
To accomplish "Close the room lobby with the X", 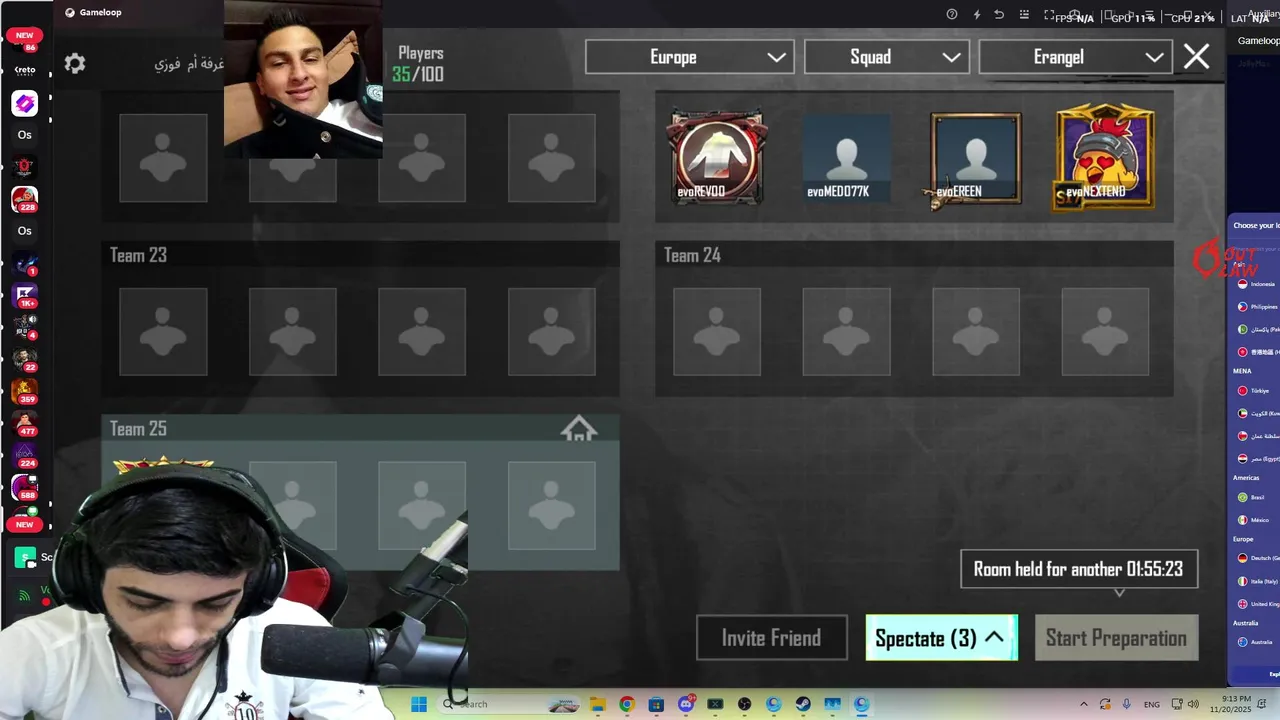I will tap(1196, 57).
